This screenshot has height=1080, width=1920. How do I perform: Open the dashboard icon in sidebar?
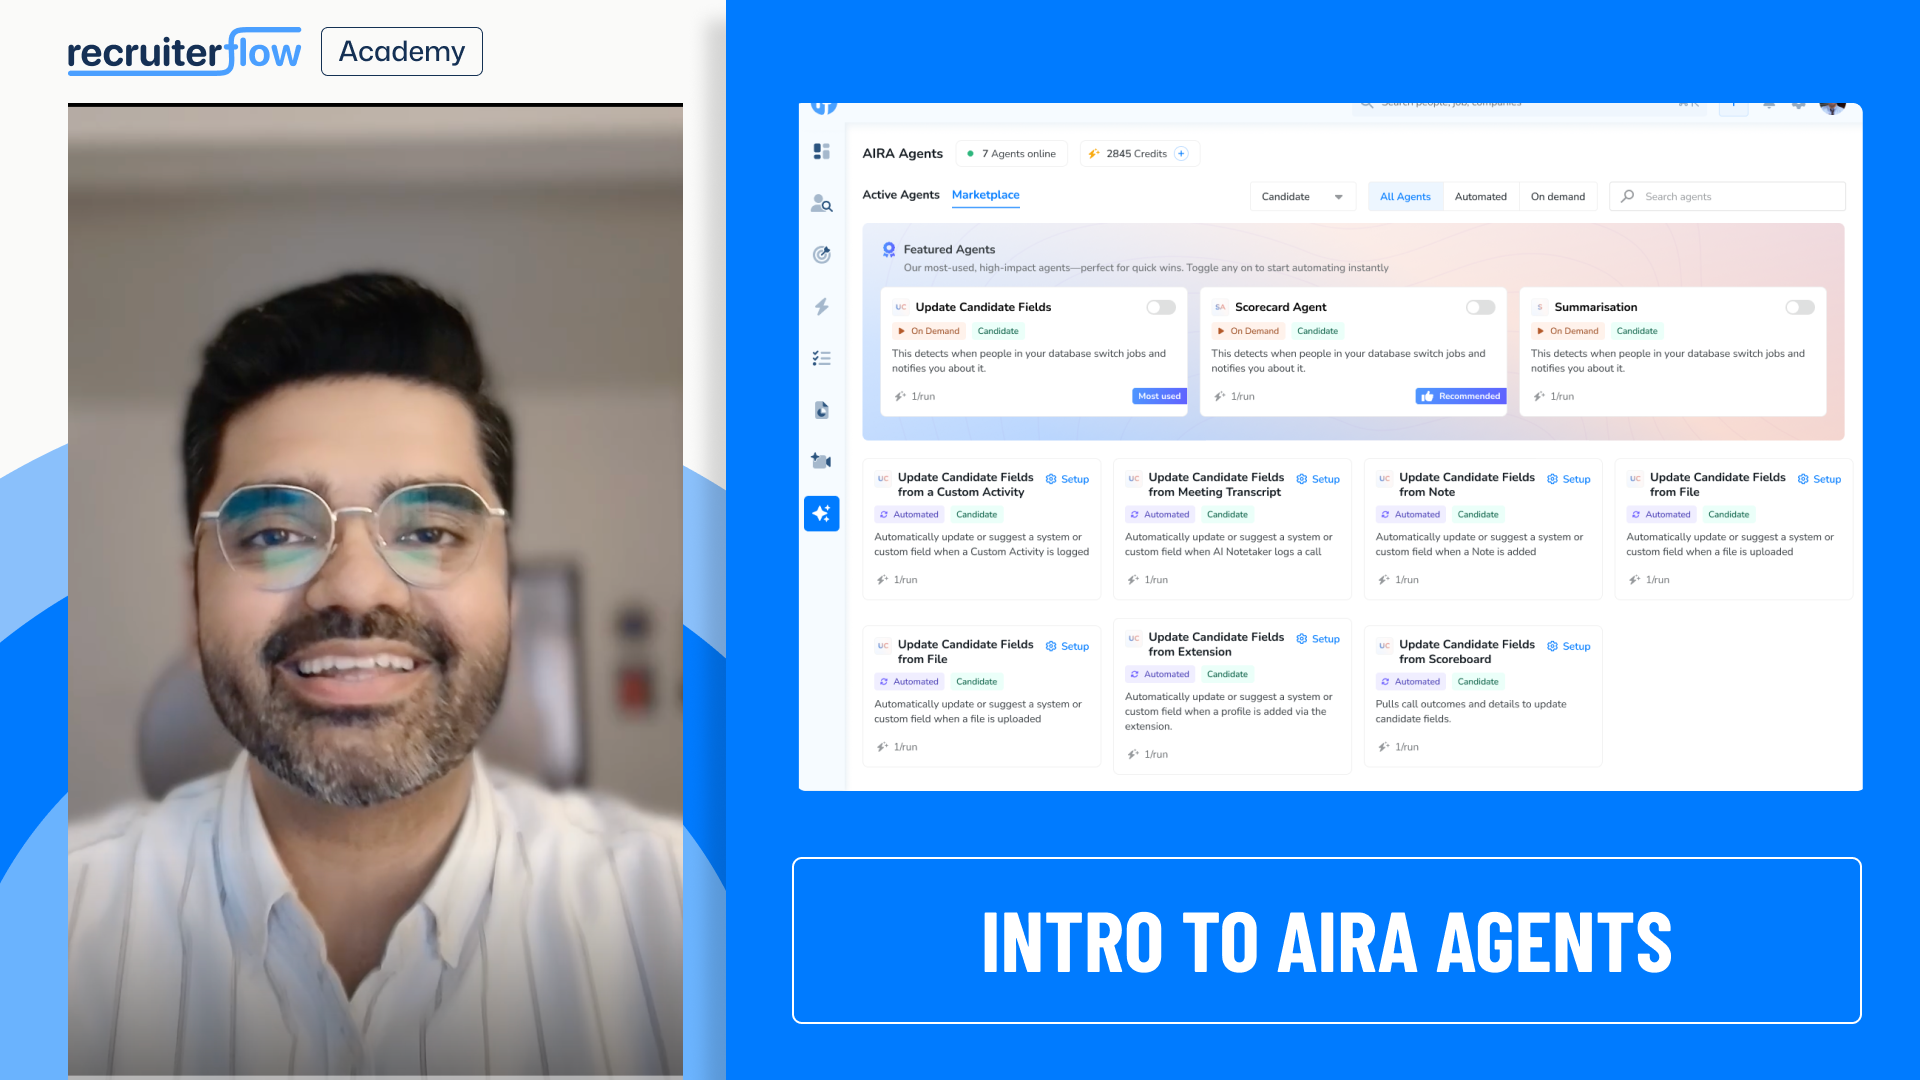(821, 151)
